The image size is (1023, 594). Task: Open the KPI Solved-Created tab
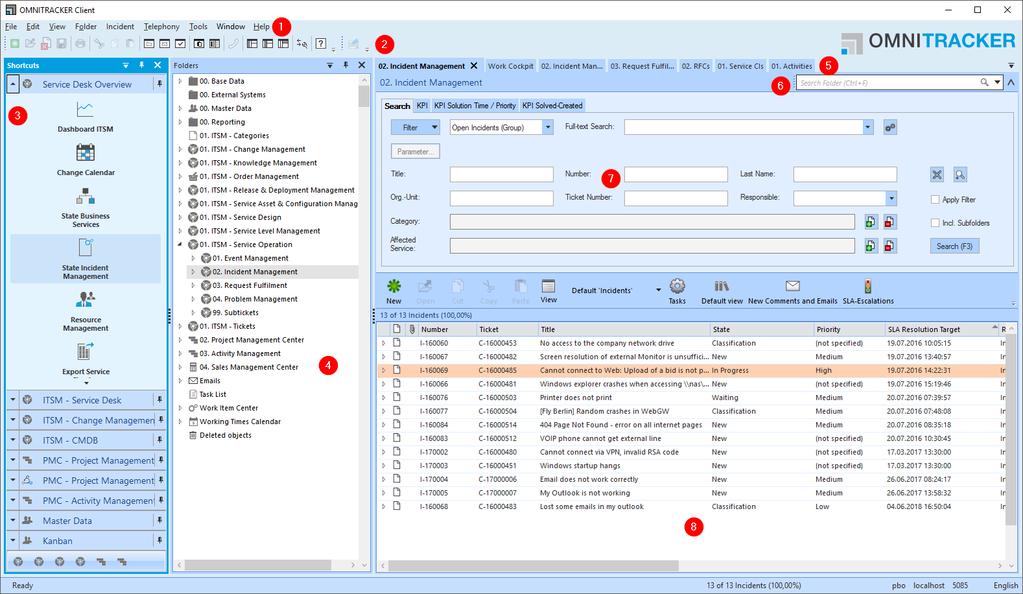[x=552, y=106]
